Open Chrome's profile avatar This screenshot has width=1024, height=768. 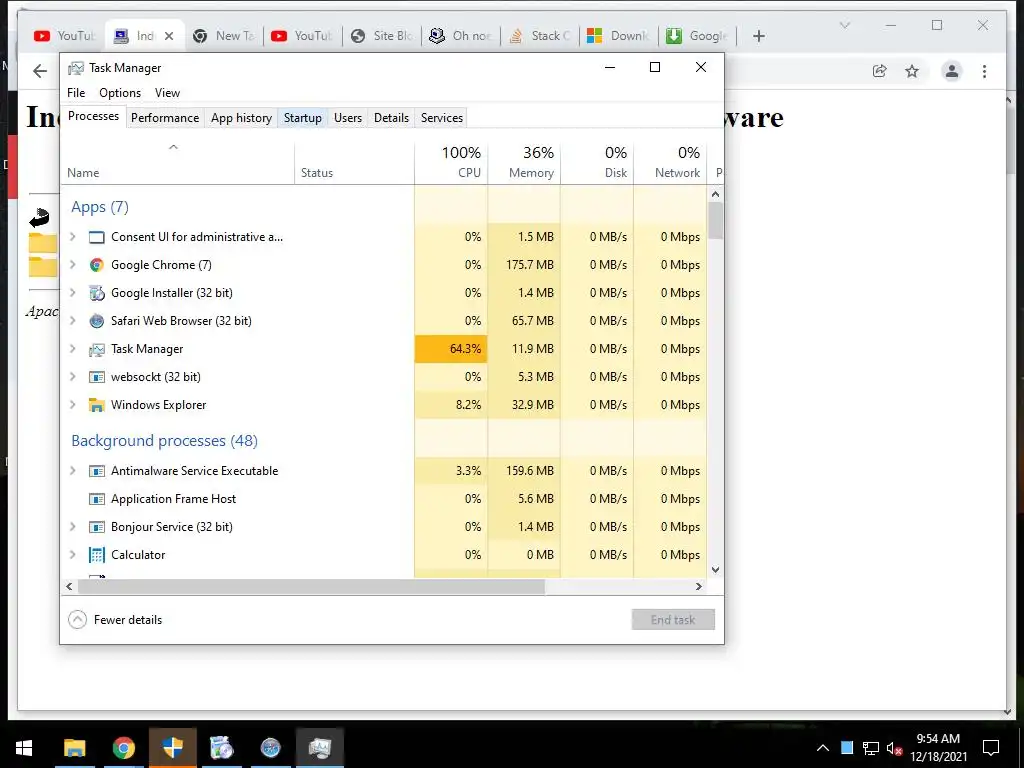(952, 71)
